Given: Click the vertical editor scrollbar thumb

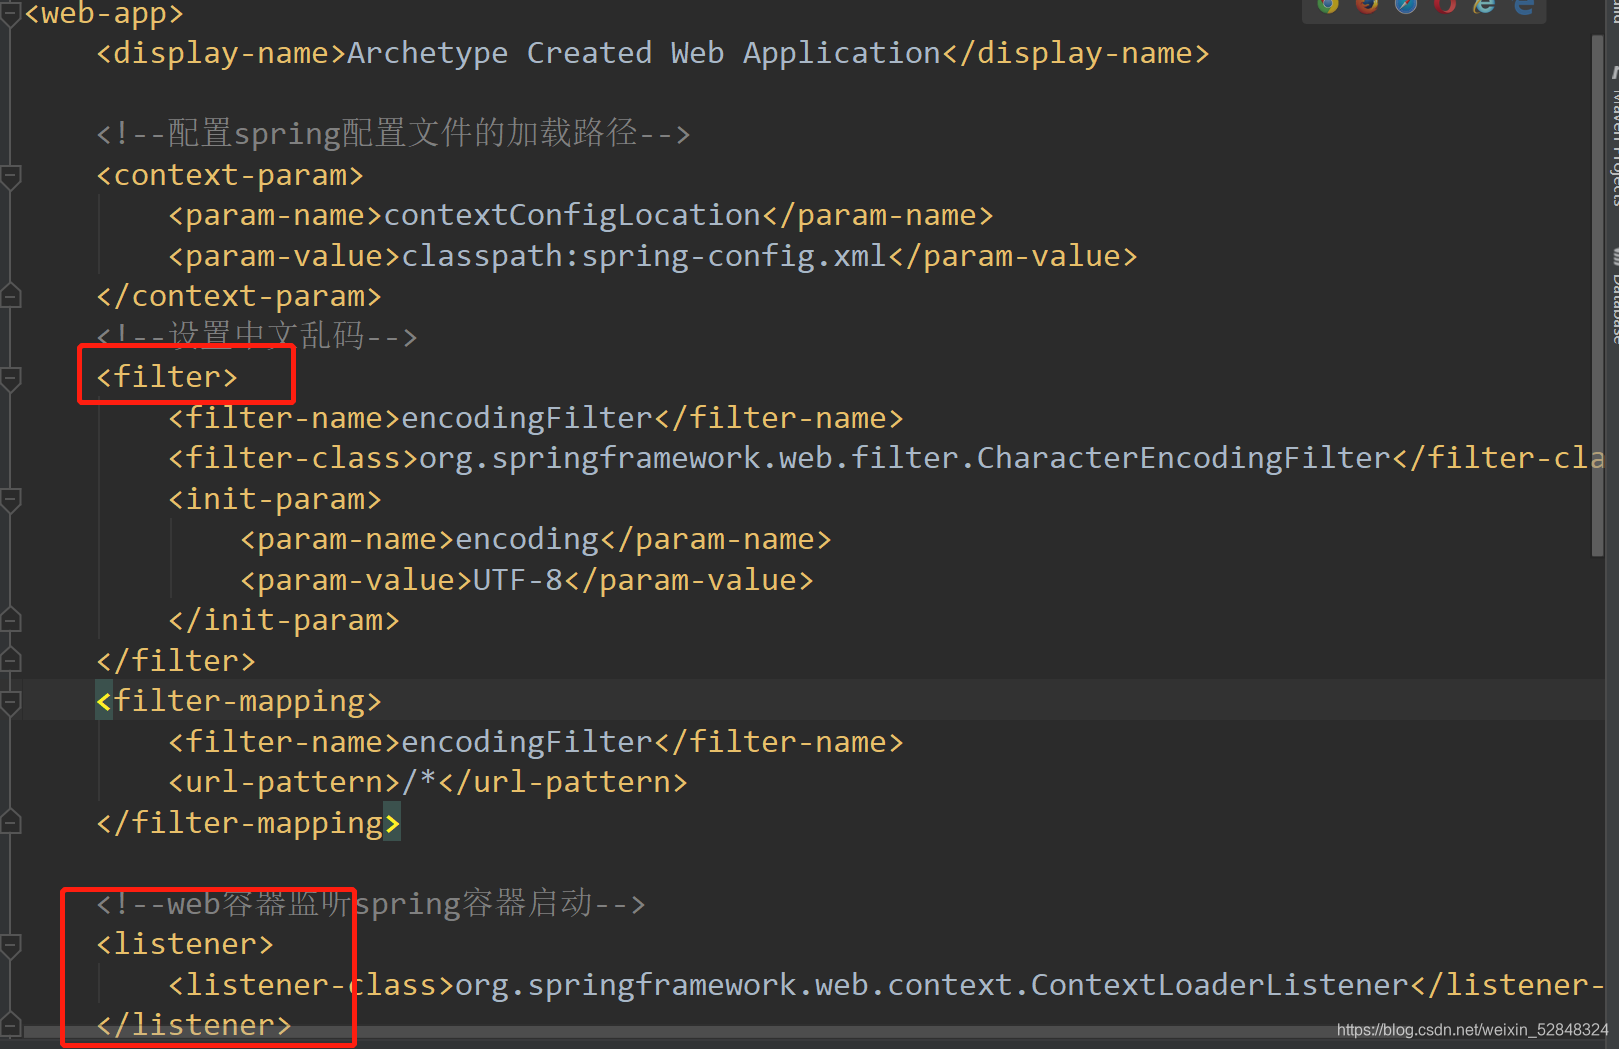Looking at the screenshot, I should click(1597, 295).
